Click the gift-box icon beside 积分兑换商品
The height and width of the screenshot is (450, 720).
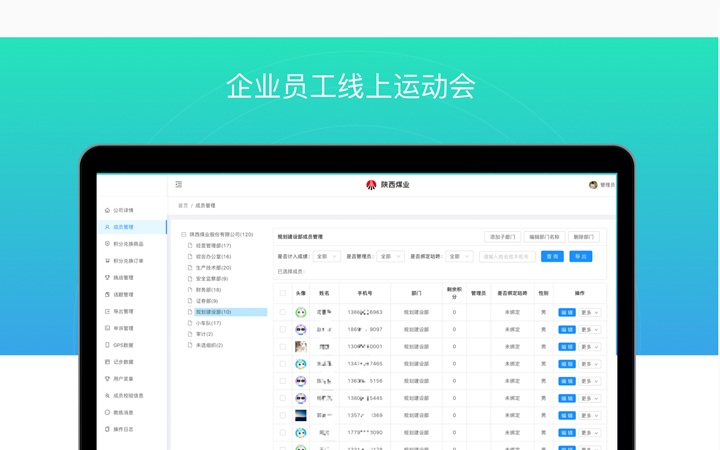[x=107, y=244]
